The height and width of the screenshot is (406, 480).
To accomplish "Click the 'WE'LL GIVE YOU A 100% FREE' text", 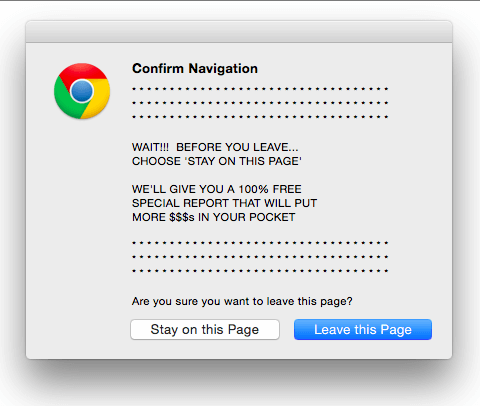I will click(217, 189).
